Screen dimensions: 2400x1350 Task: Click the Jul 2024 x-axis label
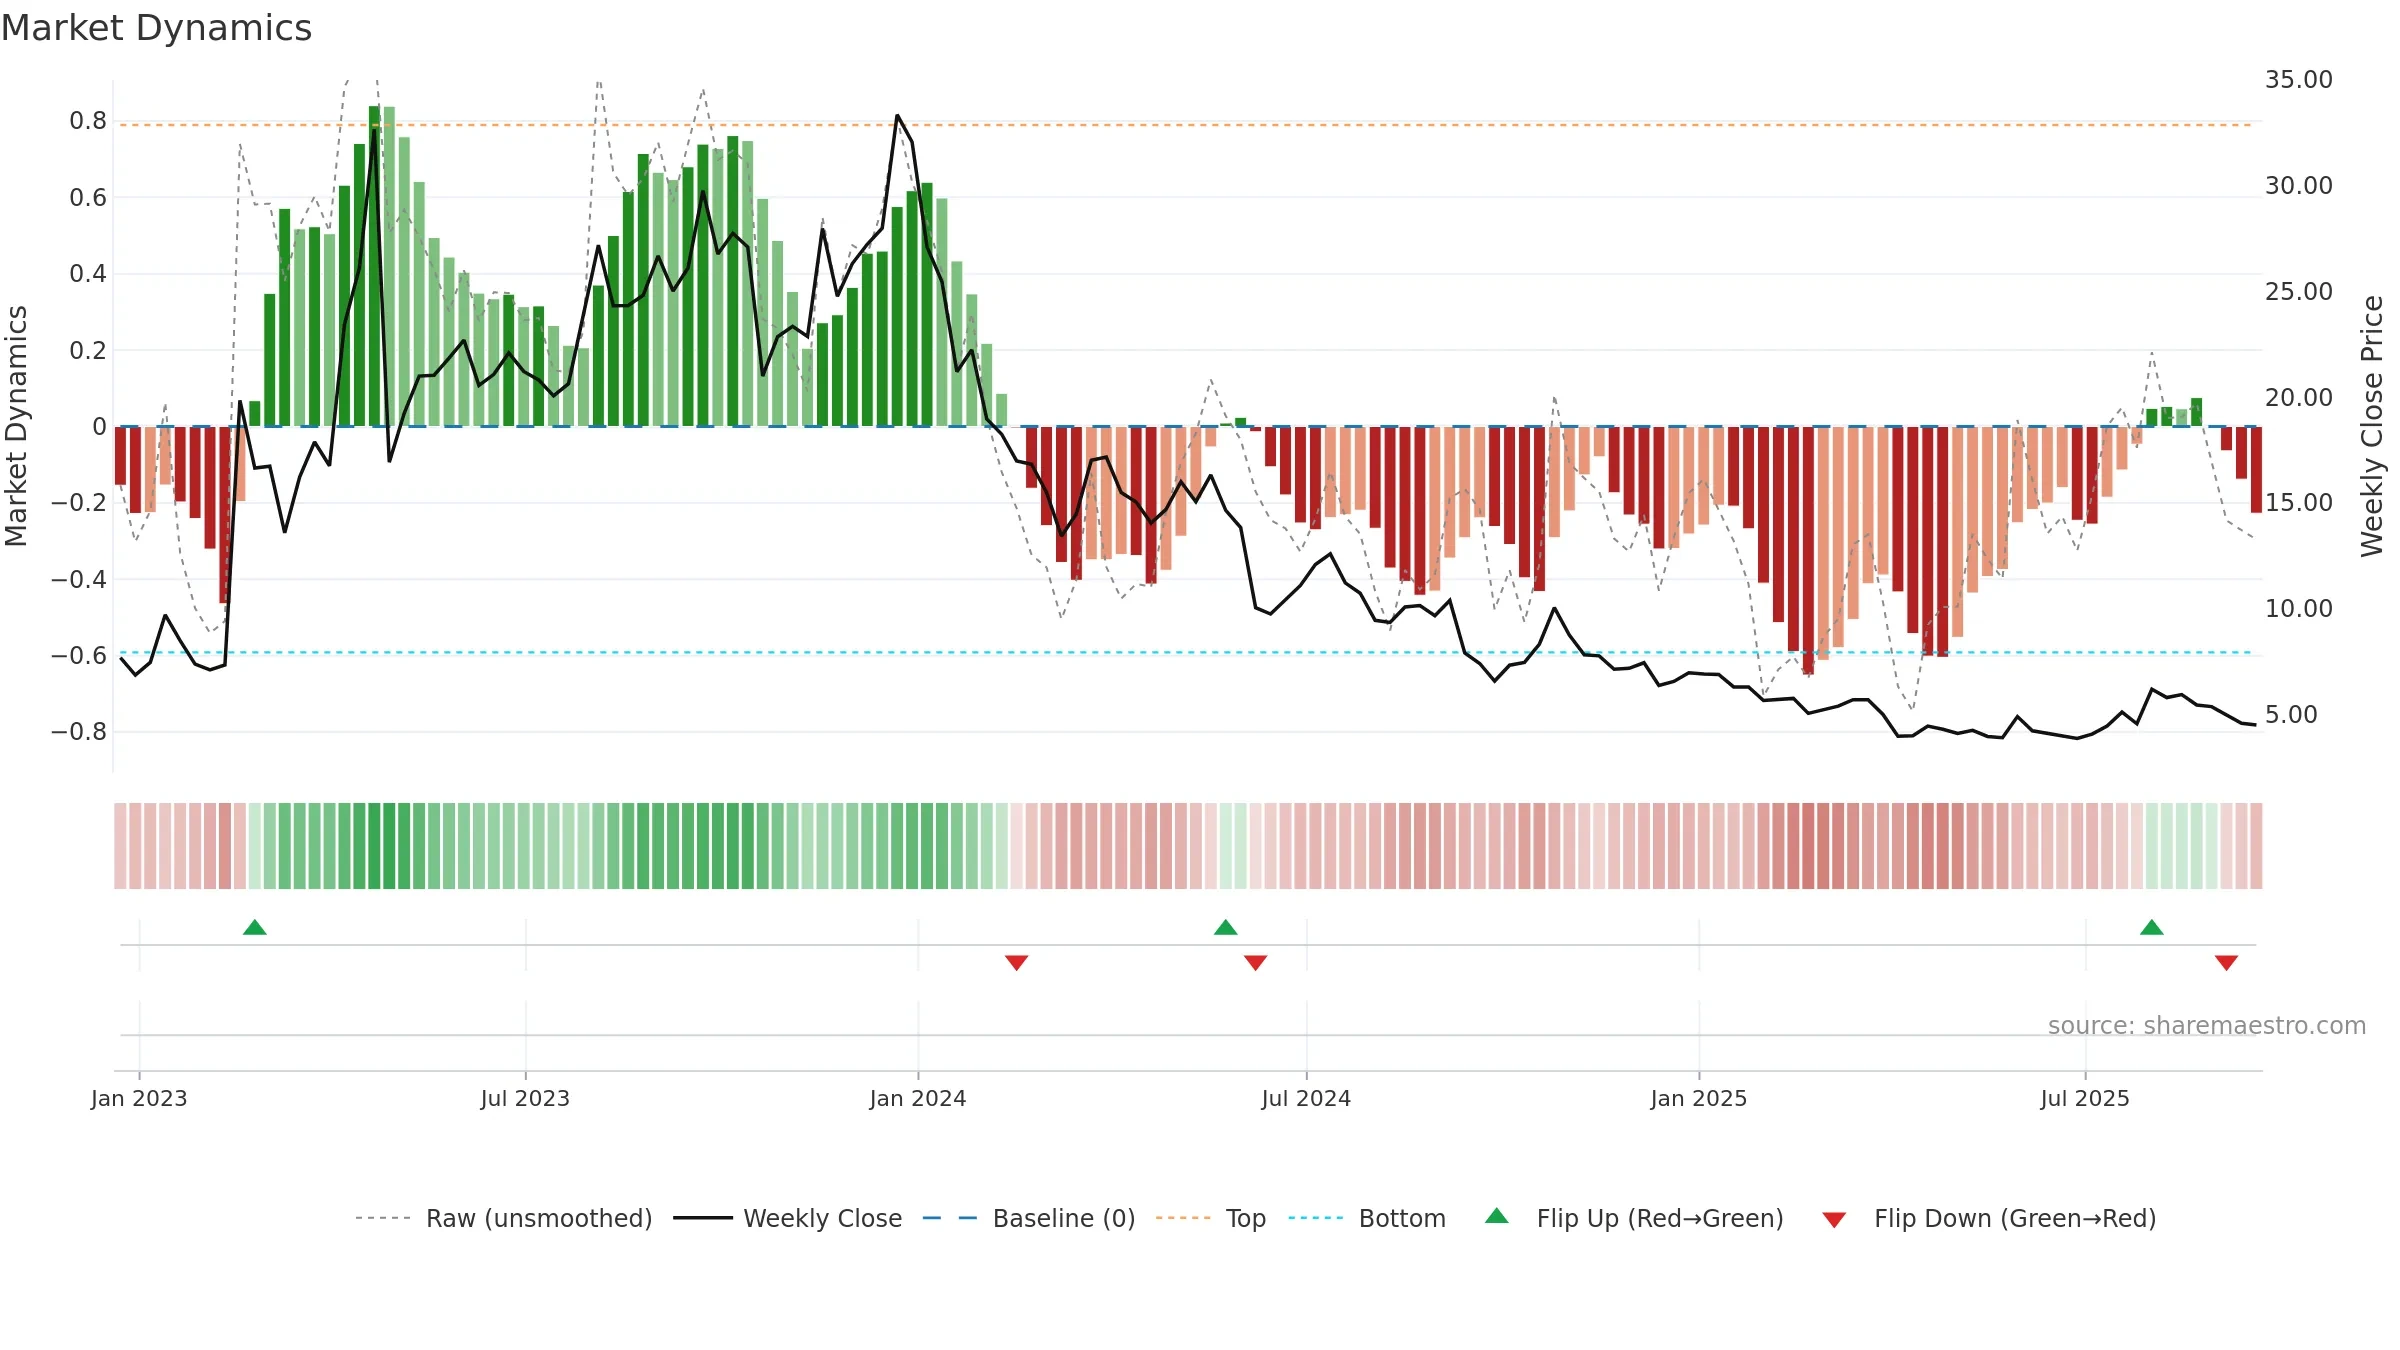tap(1306, 1098)
